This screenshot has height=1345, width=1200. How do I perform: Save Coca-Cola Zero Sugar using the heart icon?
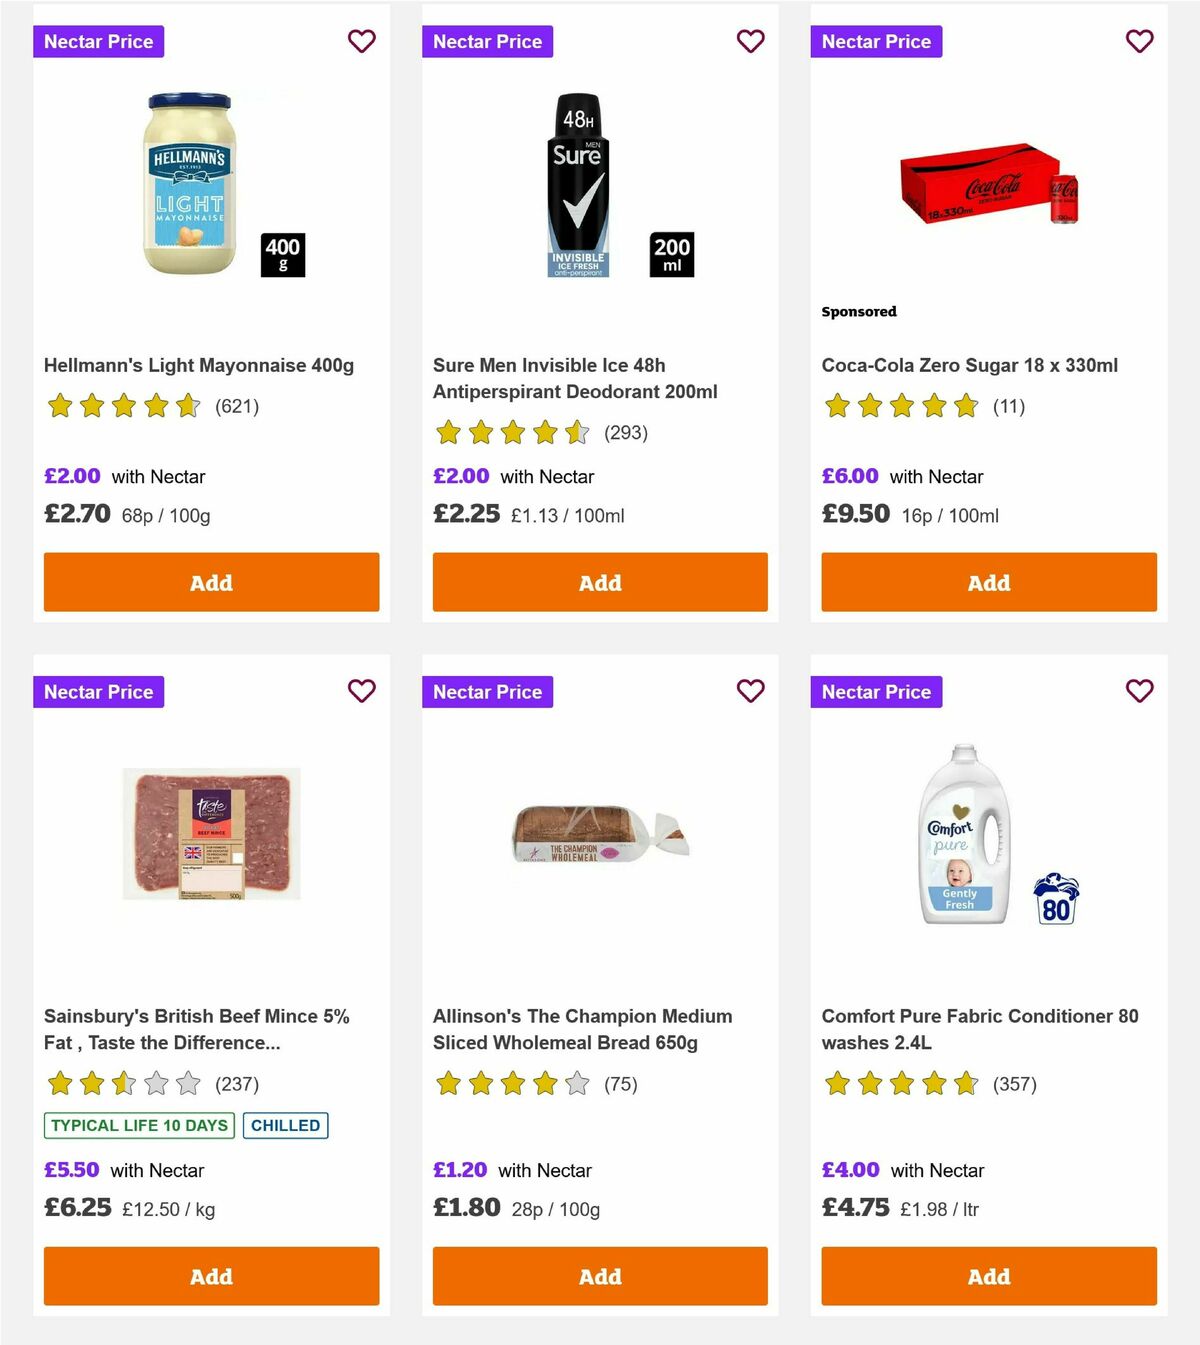click(x=1139, y=41)
